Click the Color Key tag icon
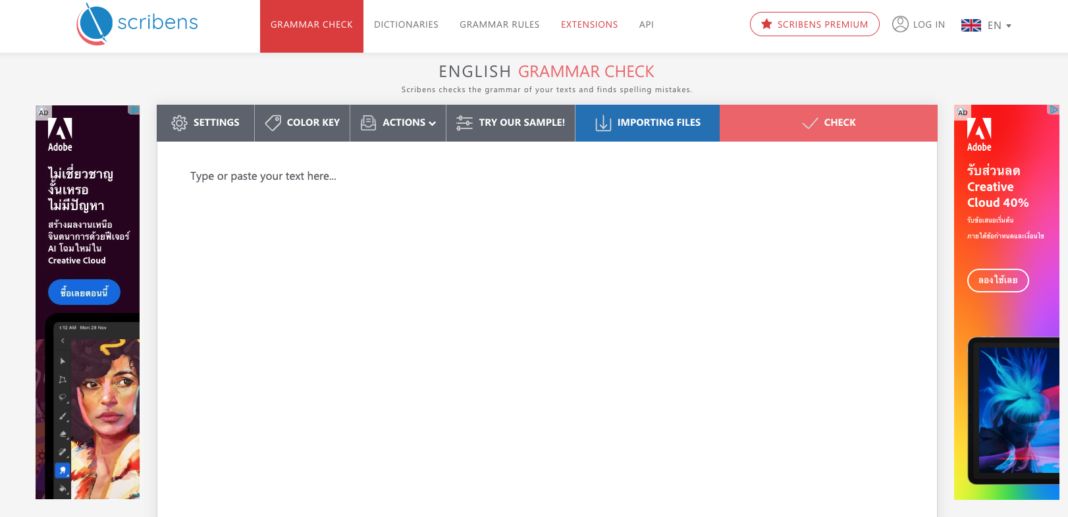This screenshot has height=517, width=1068. pyautogui.click(x=272, y=123)
